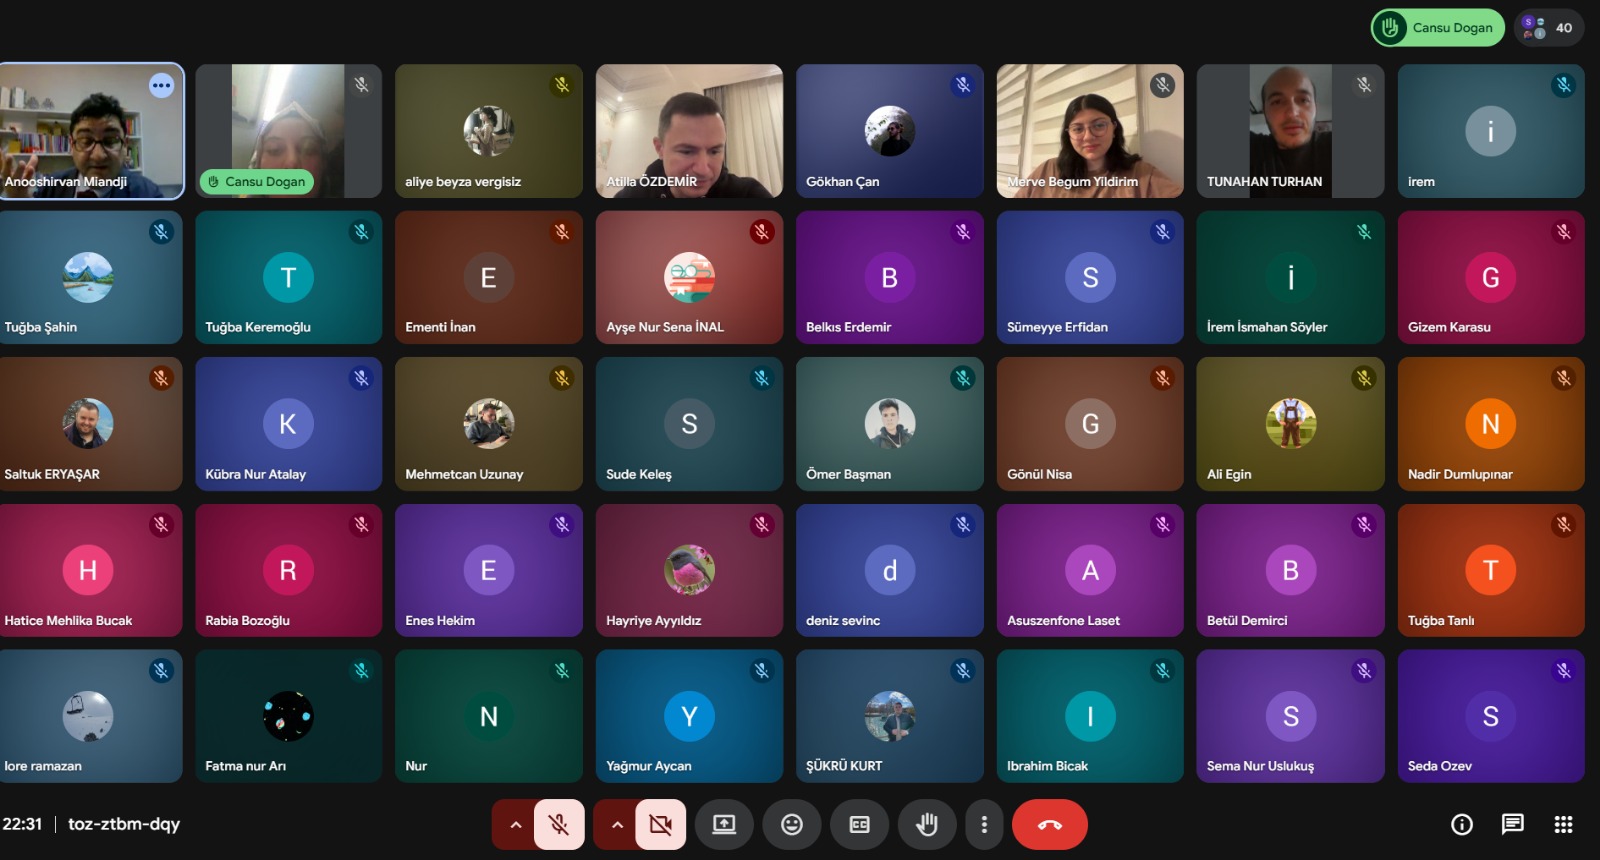Open the activities grid icon
1600x860 pixels.
tap(1563, 824)
